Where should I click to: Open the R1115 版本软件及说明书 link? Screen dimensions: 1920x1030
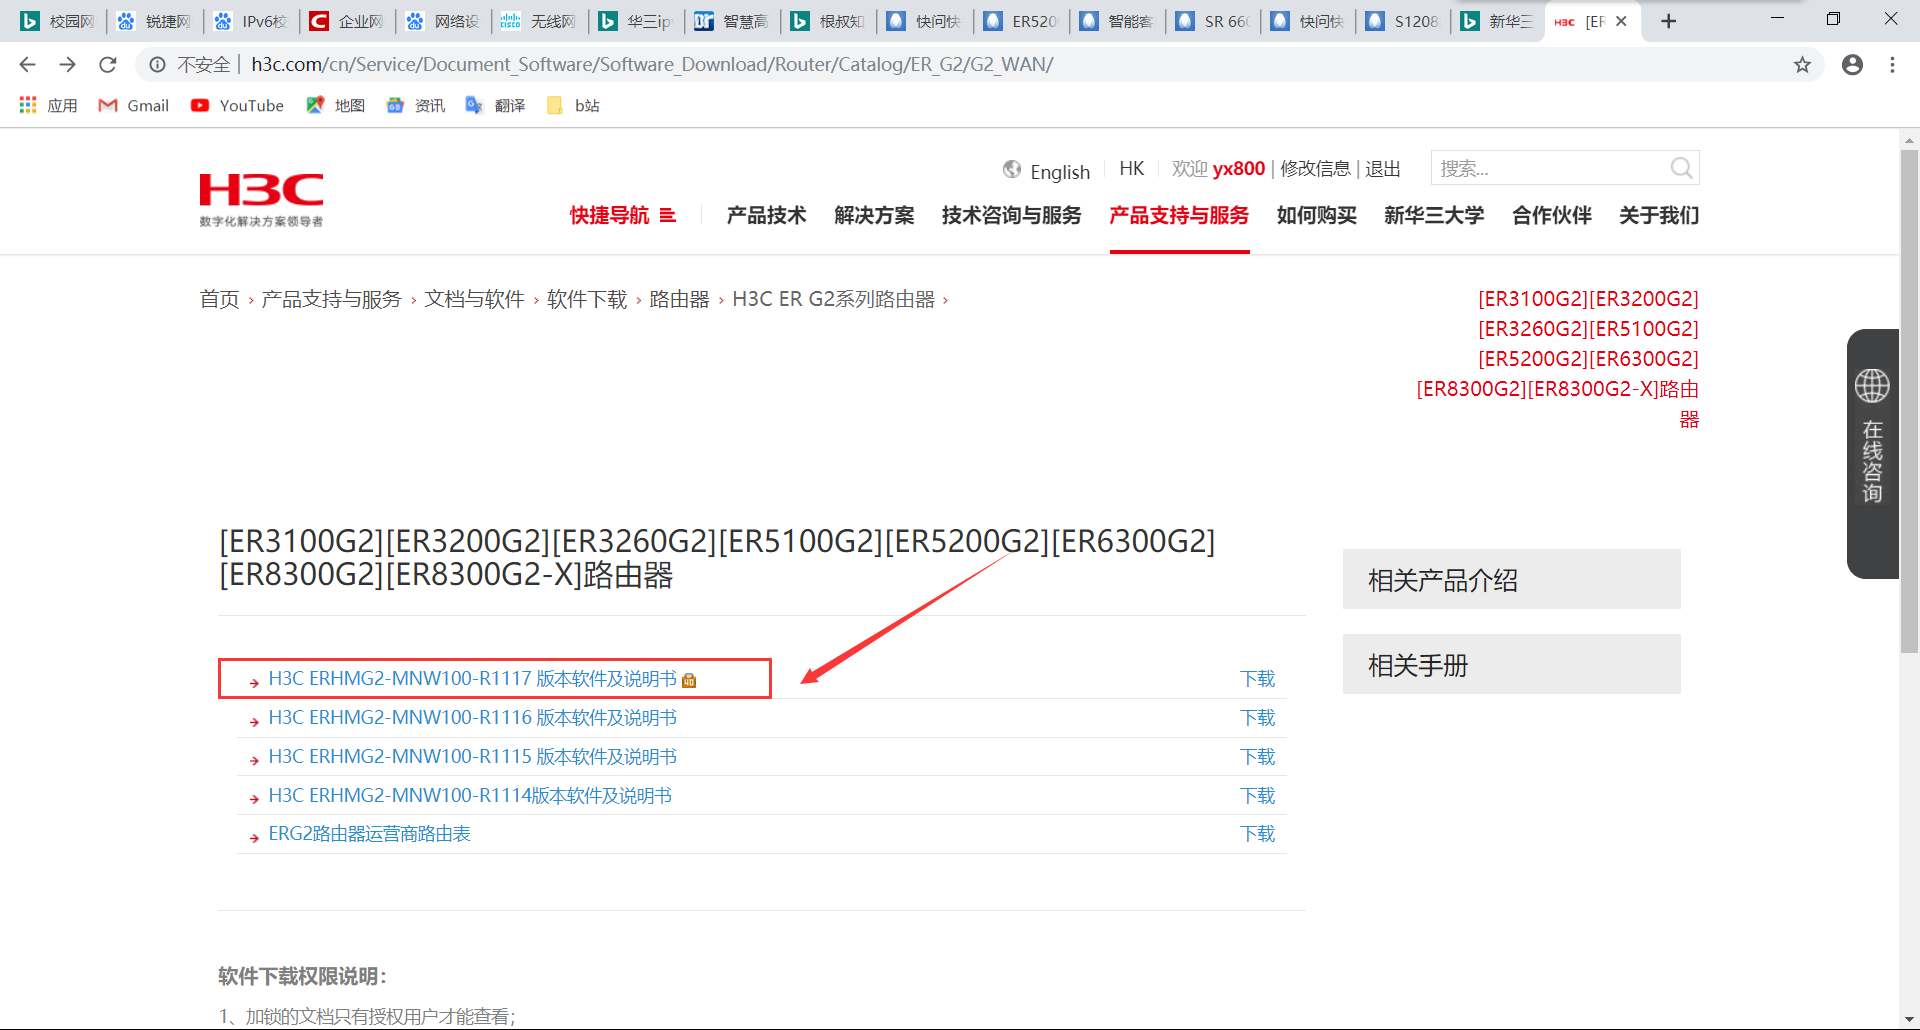(472, 757)
